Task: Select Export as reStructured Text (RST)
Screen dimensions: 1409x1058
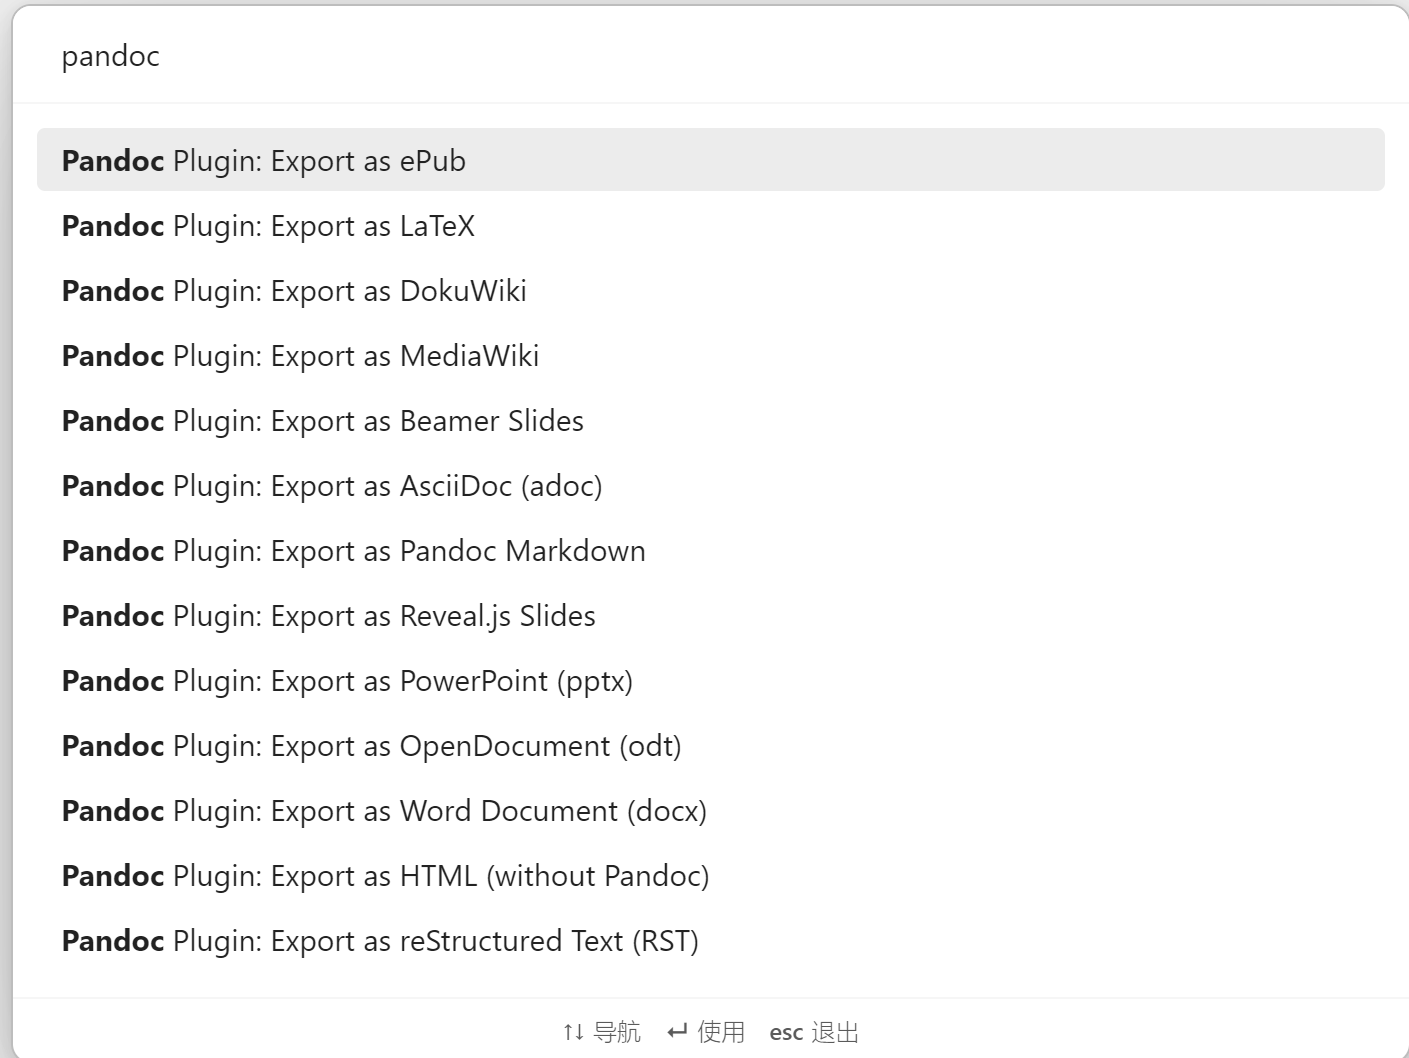Action: [x=380, y=940]
